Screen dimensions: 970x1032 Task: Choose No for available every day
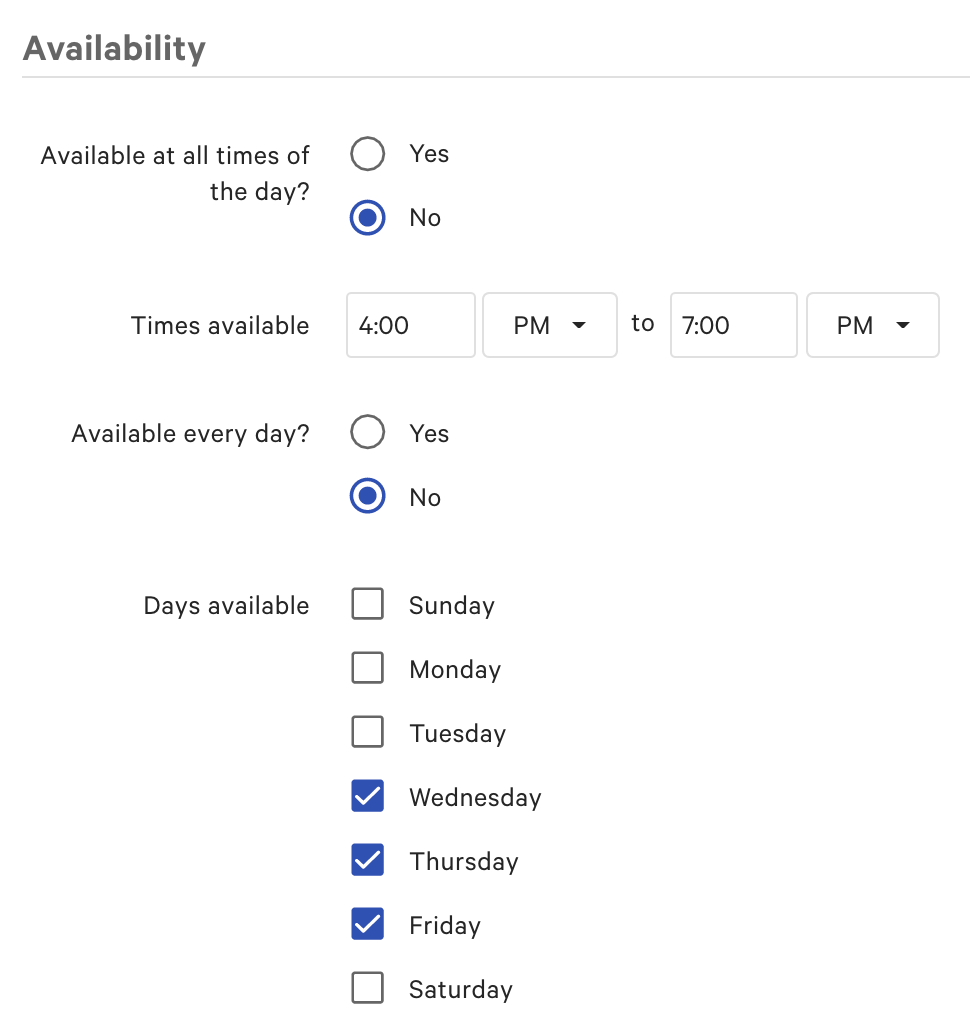pyautogui.click(x=368, y=498)
